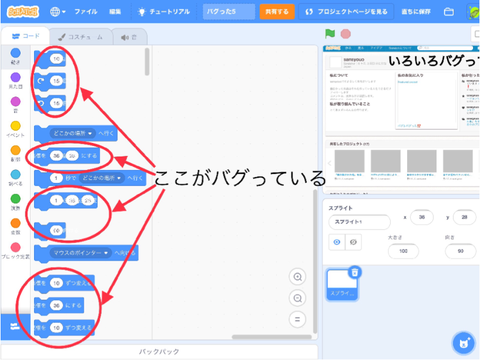Open チュートリアル from the menu bar
The height and width of the screenshot is (360, 480).
pyautogui.click(x=164, y=12)
